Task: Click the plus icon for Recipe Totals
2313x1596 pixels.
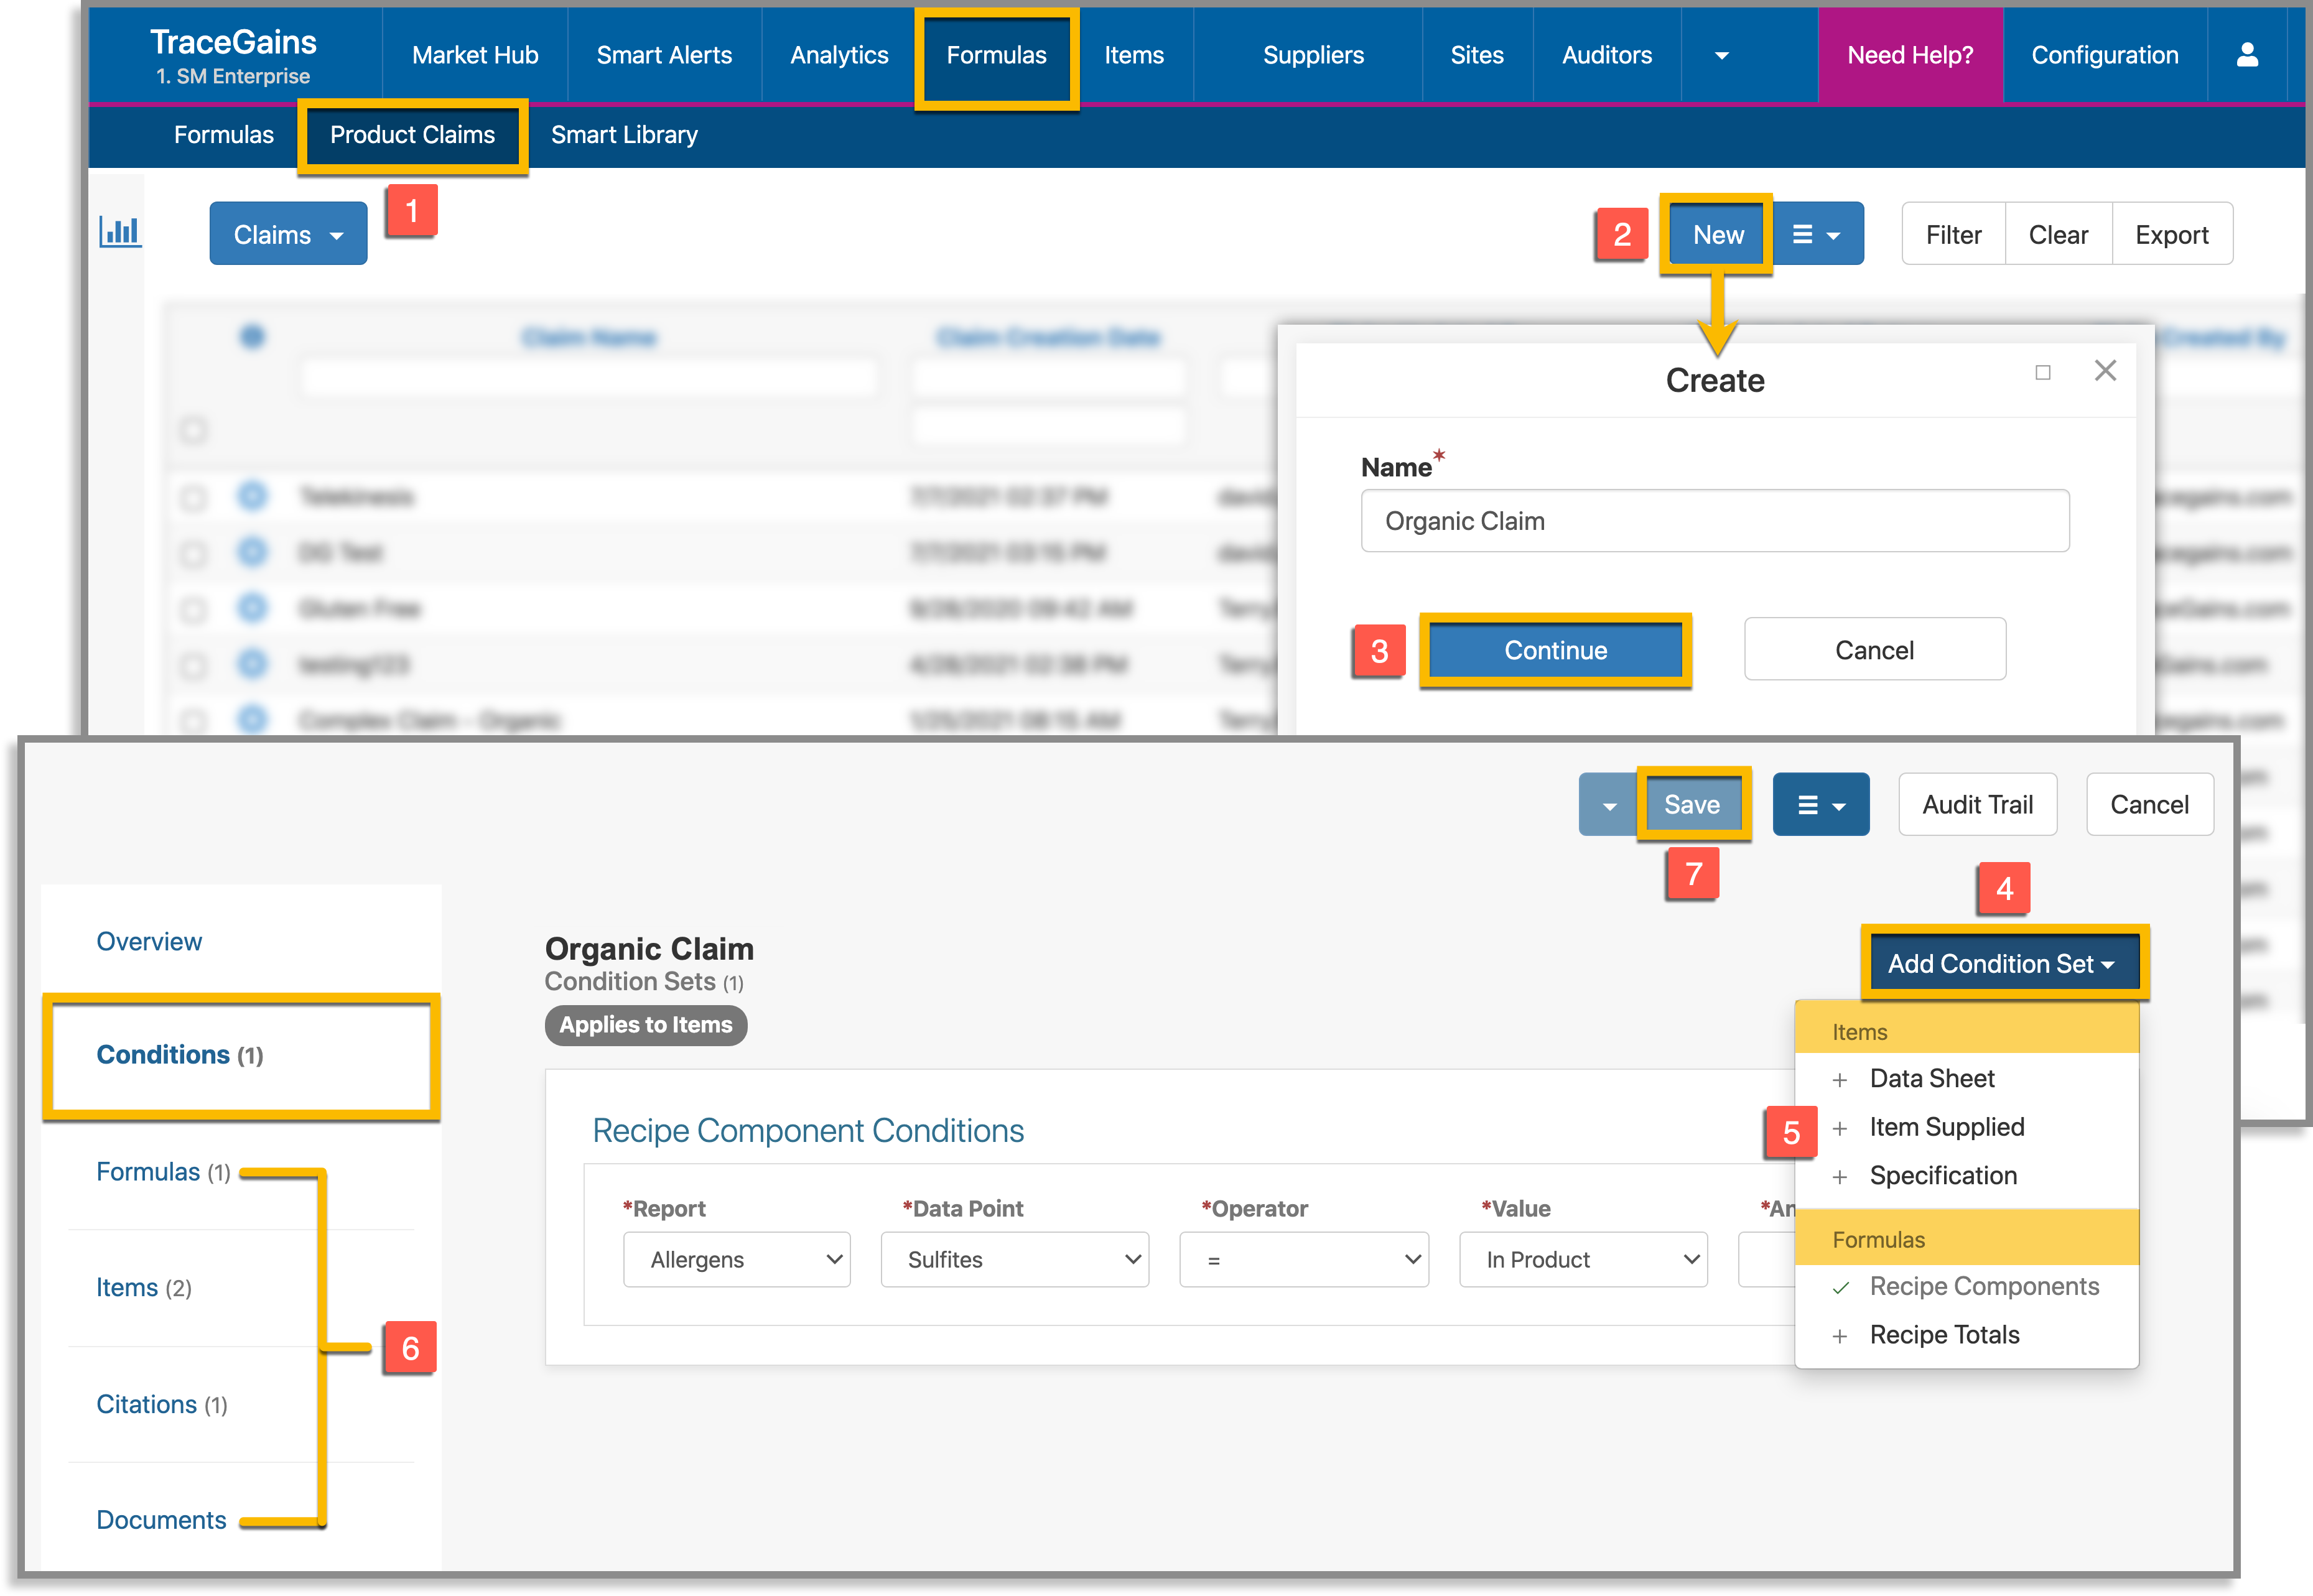Action: tap(1839, 1336)
